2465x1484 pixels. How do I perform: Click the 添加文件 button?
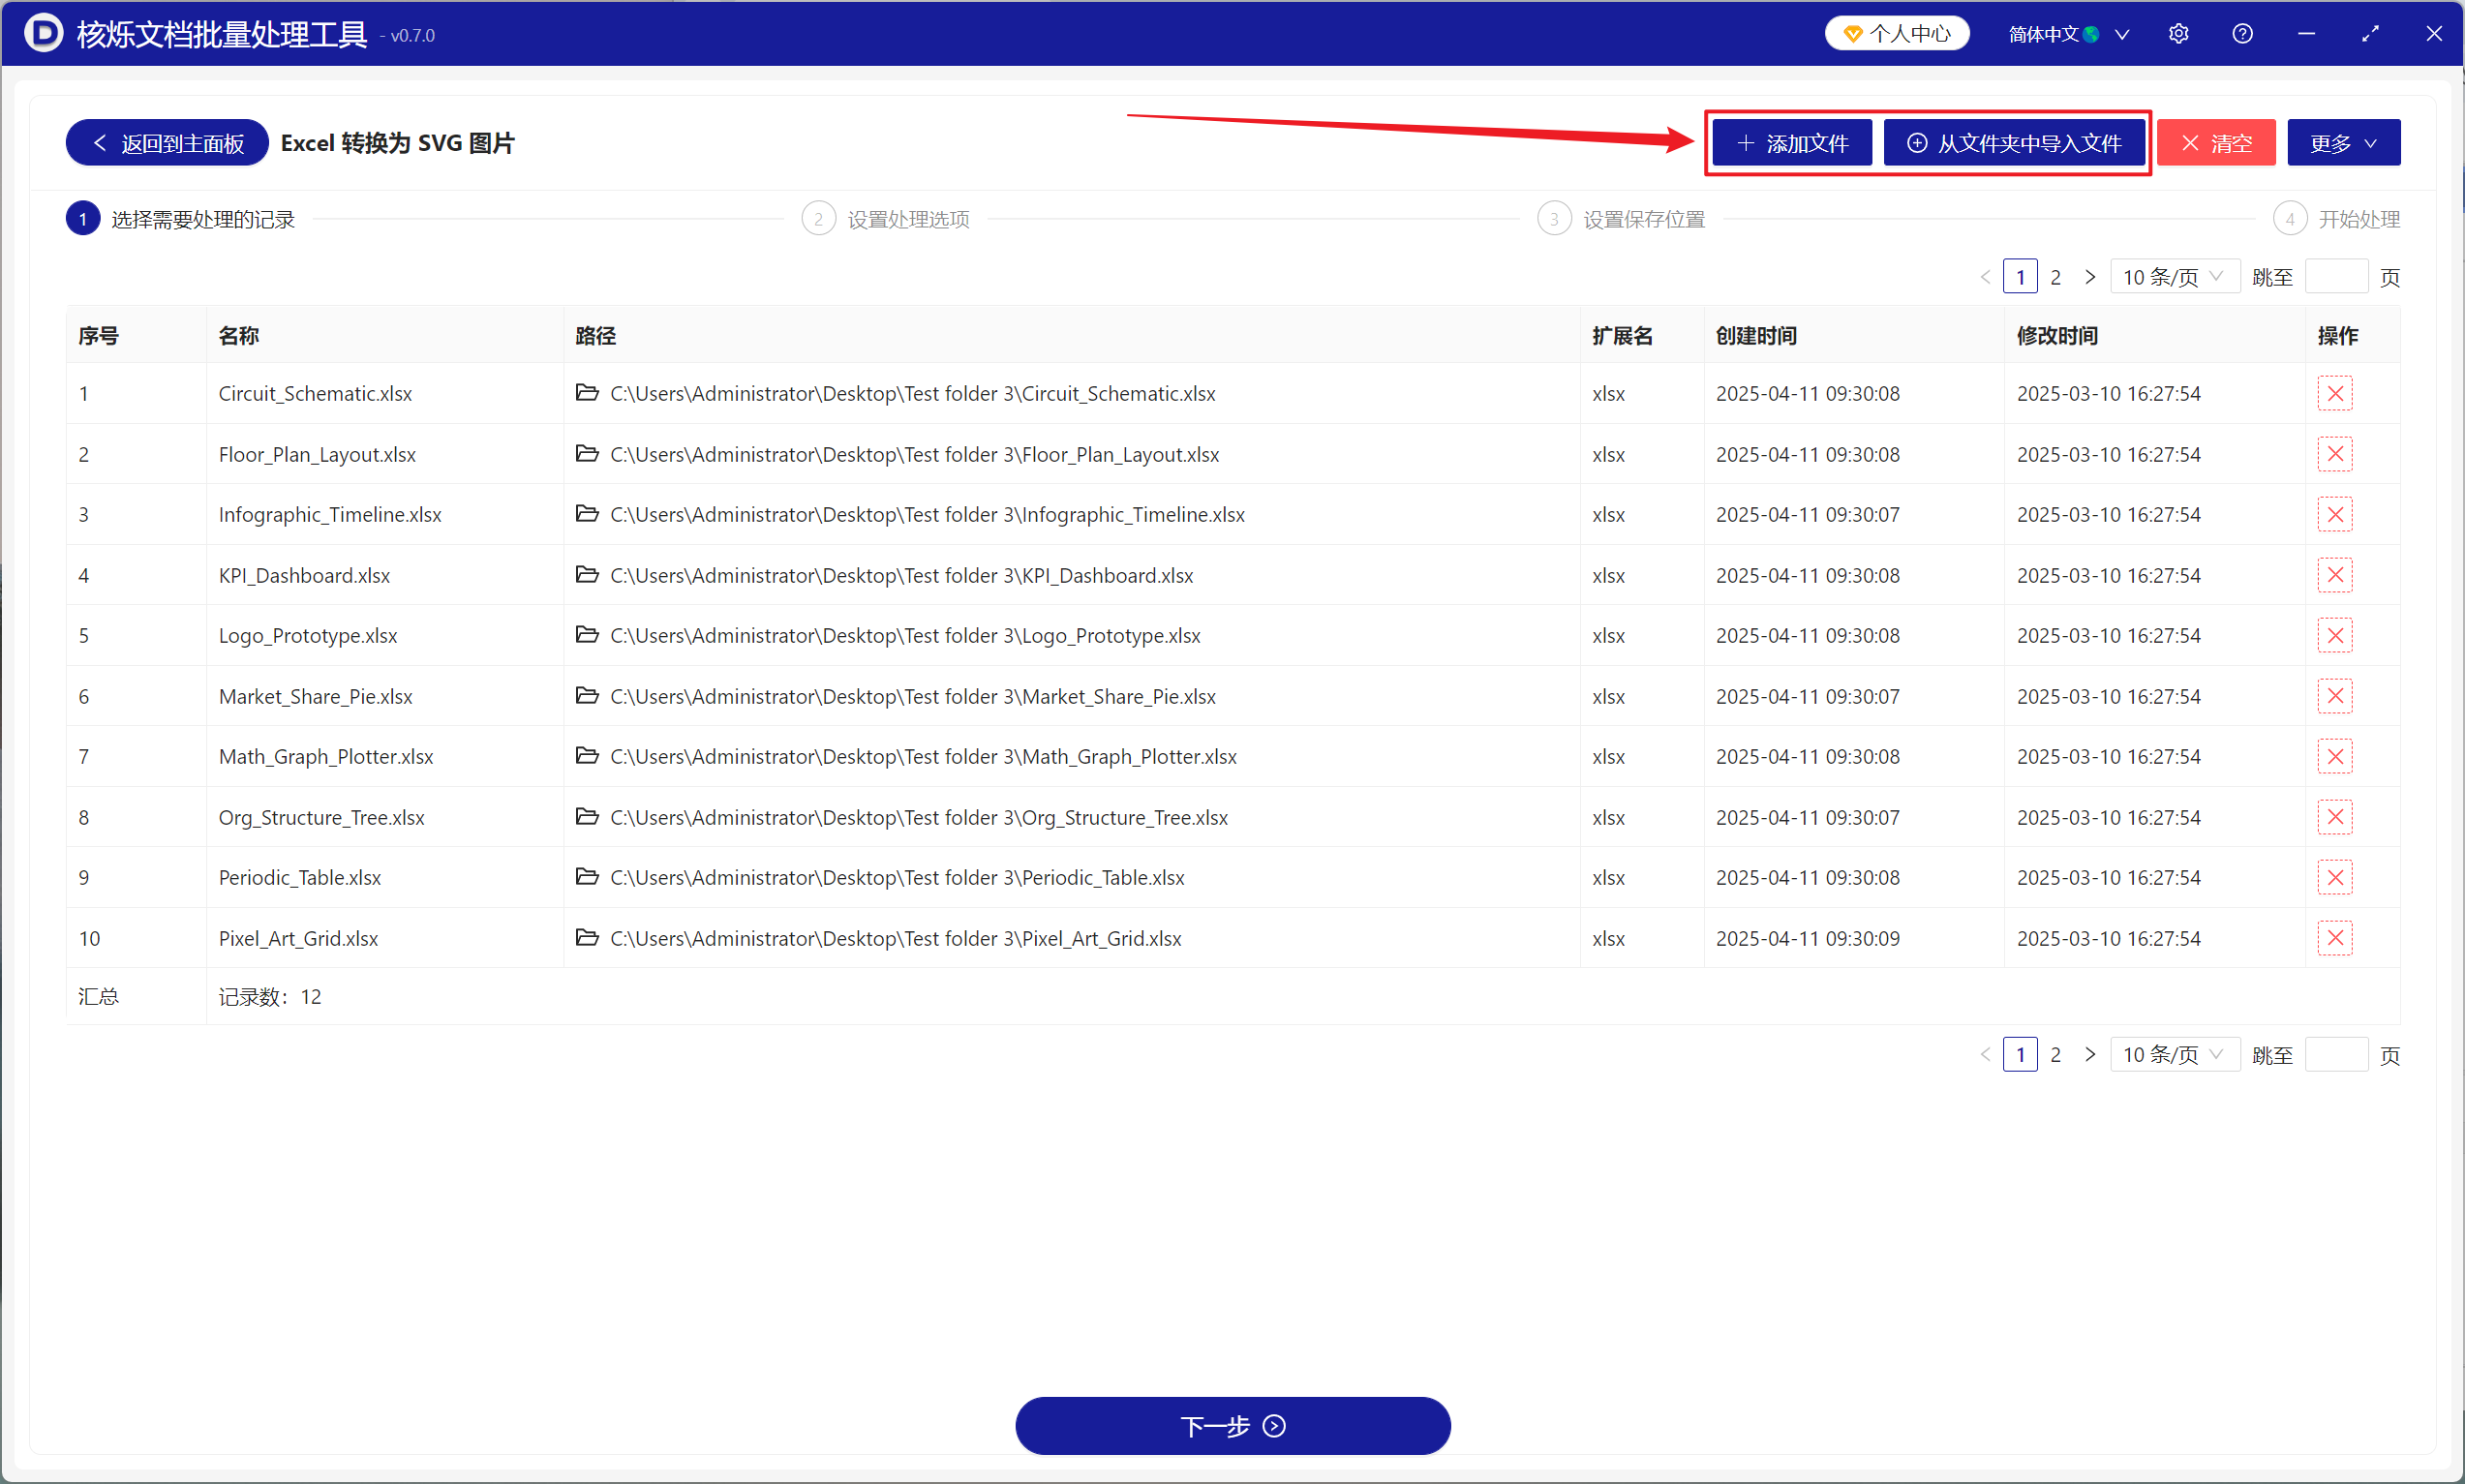pos(1791,143)
